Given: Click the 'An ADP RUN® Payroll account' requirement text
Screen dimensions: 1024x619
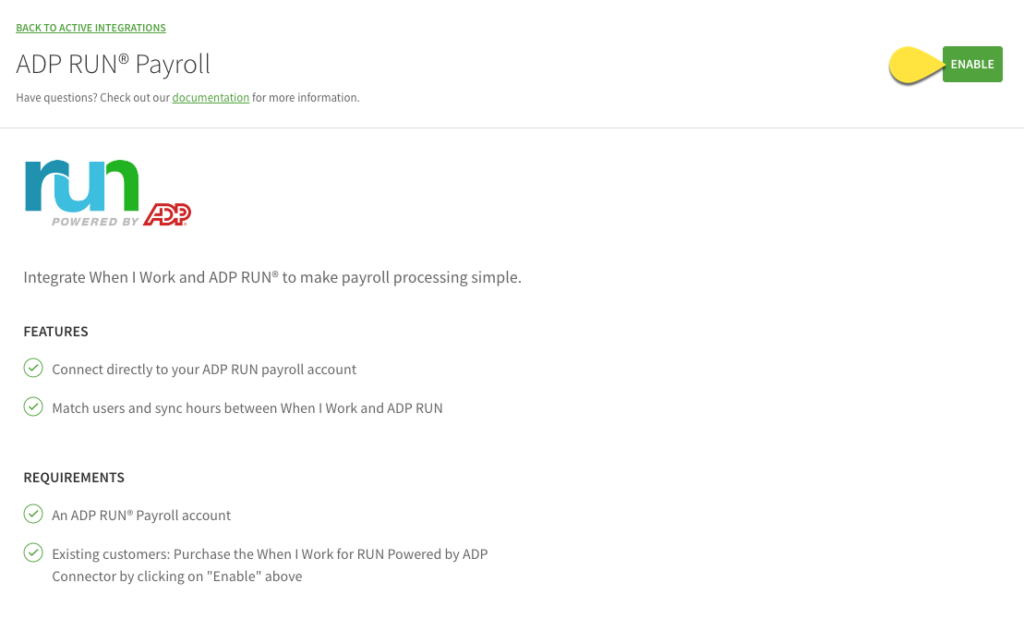Looking at the screenshot, I should 140,514.
